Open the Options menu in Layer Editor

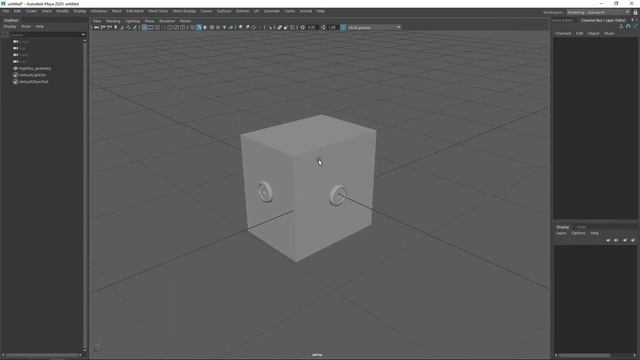578,233
